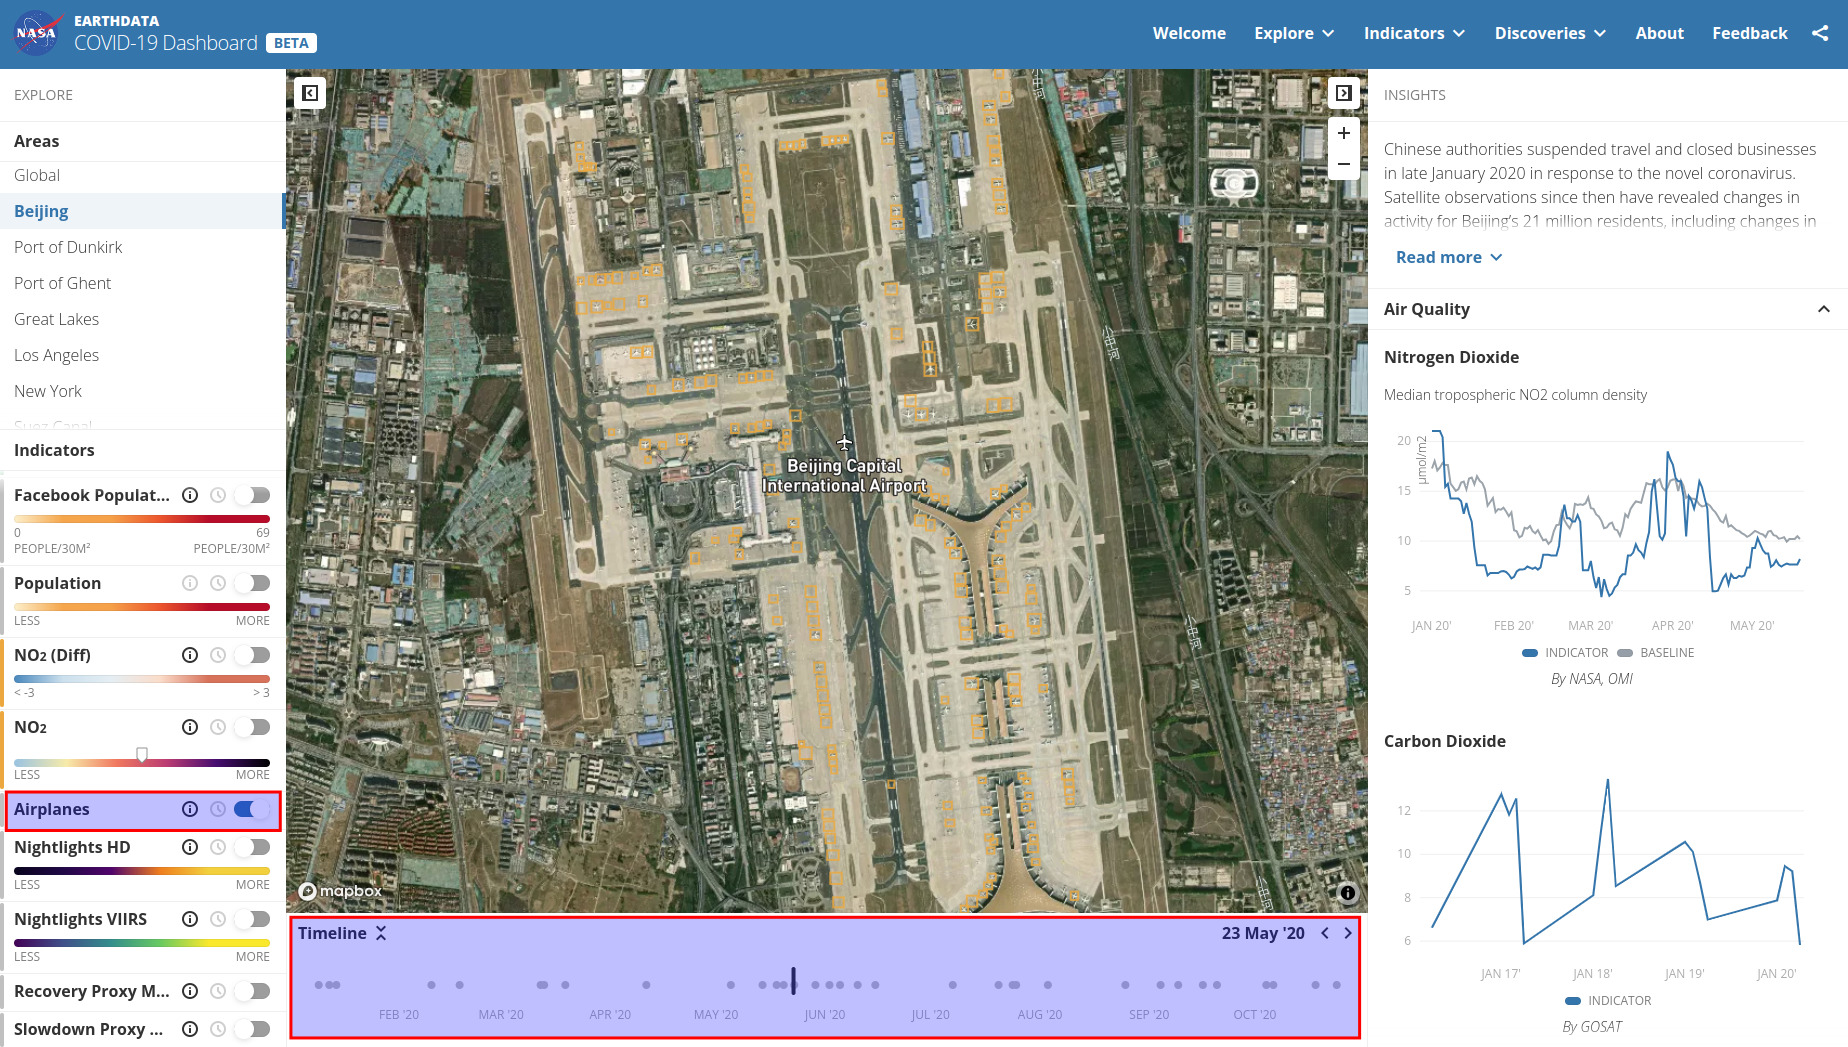Open the Feedback link
This screenshot has height=1047, width=1848.
(x=1749, y=33)
